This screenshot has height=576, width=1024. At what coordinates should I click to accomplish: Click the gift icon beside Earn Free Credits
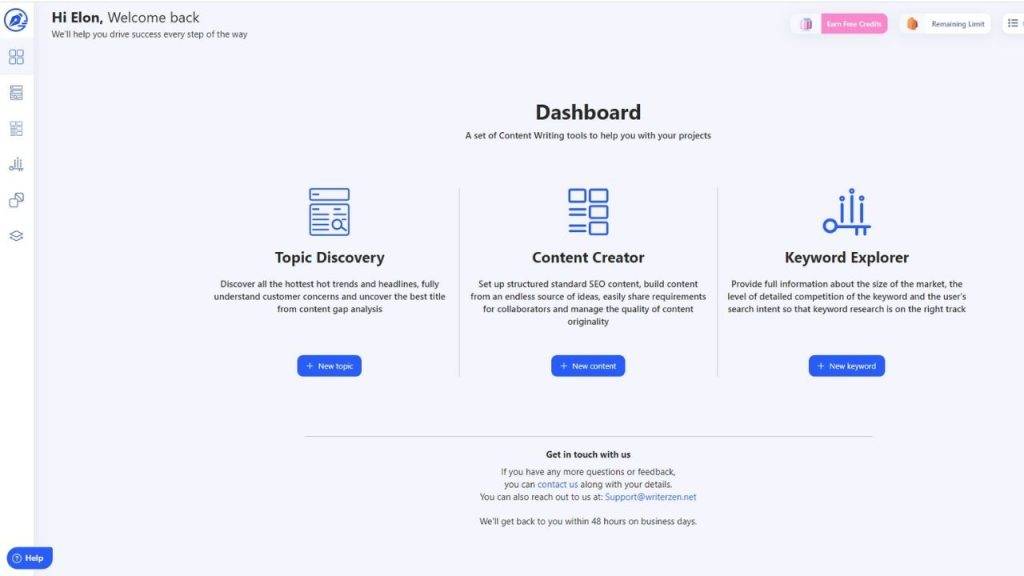click(x=807, y=24)
